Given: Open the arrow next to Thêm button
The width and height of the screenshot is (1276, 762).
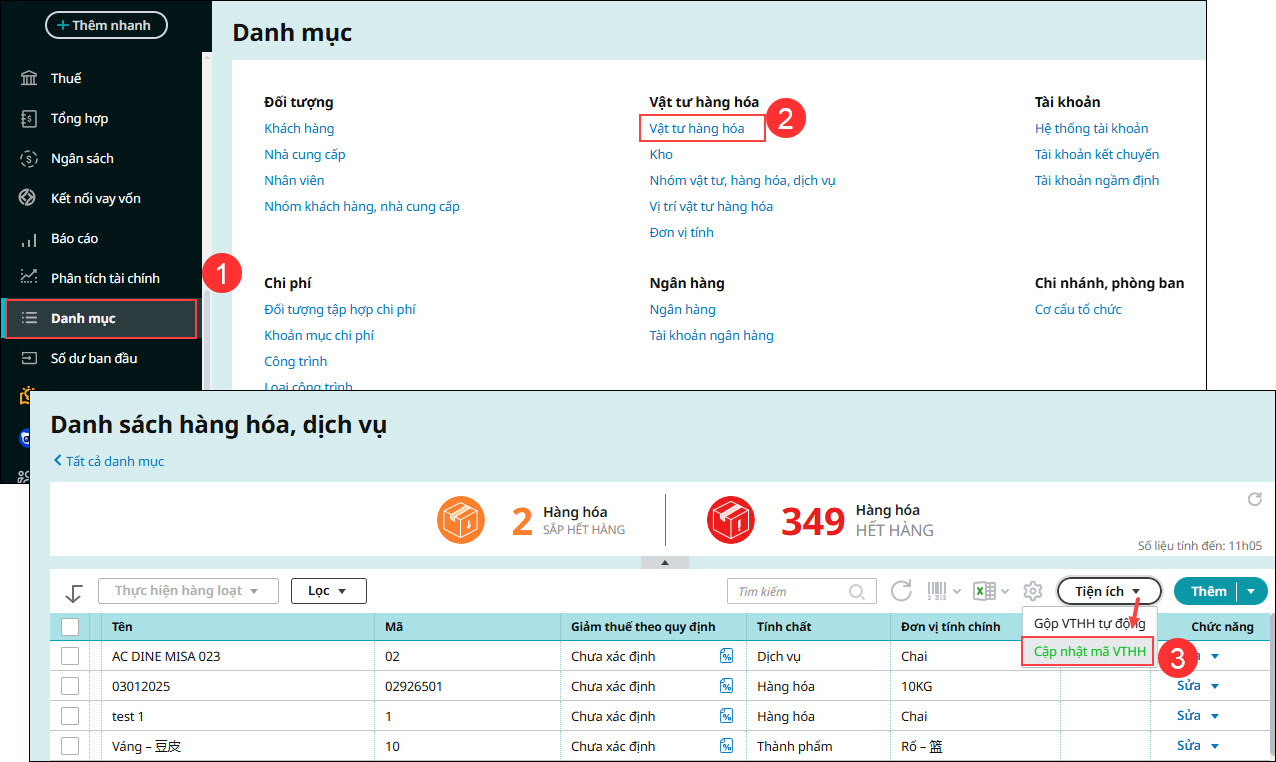Looking at the screenshot, I should click(1251, 591).
